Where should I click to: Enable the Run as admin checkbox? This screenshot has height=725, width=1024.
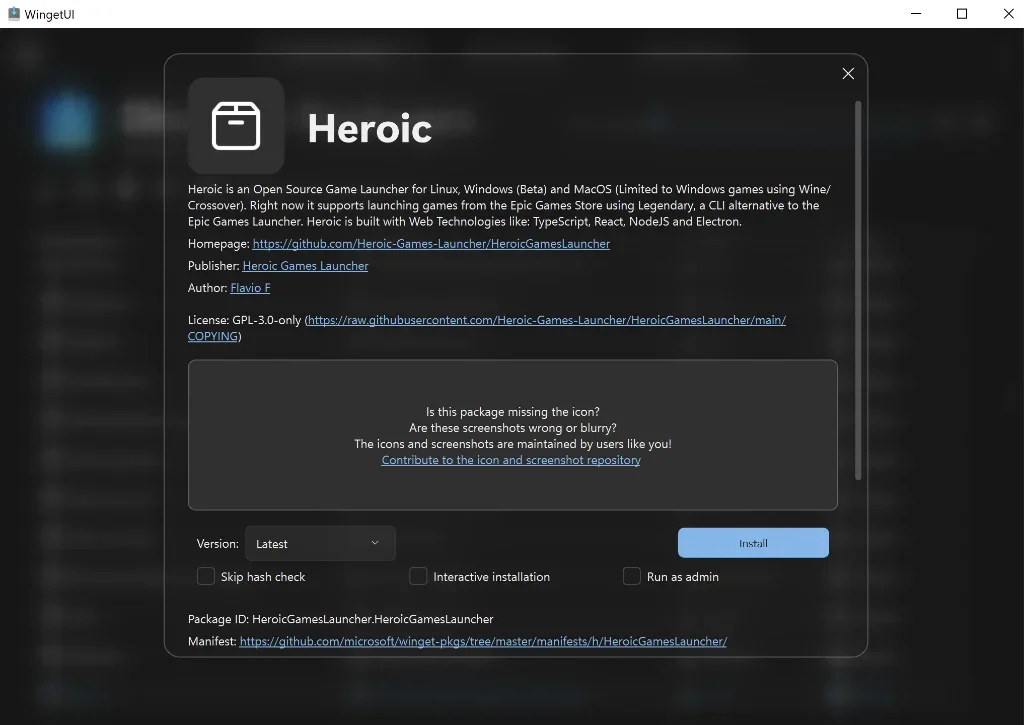[632, 576]
